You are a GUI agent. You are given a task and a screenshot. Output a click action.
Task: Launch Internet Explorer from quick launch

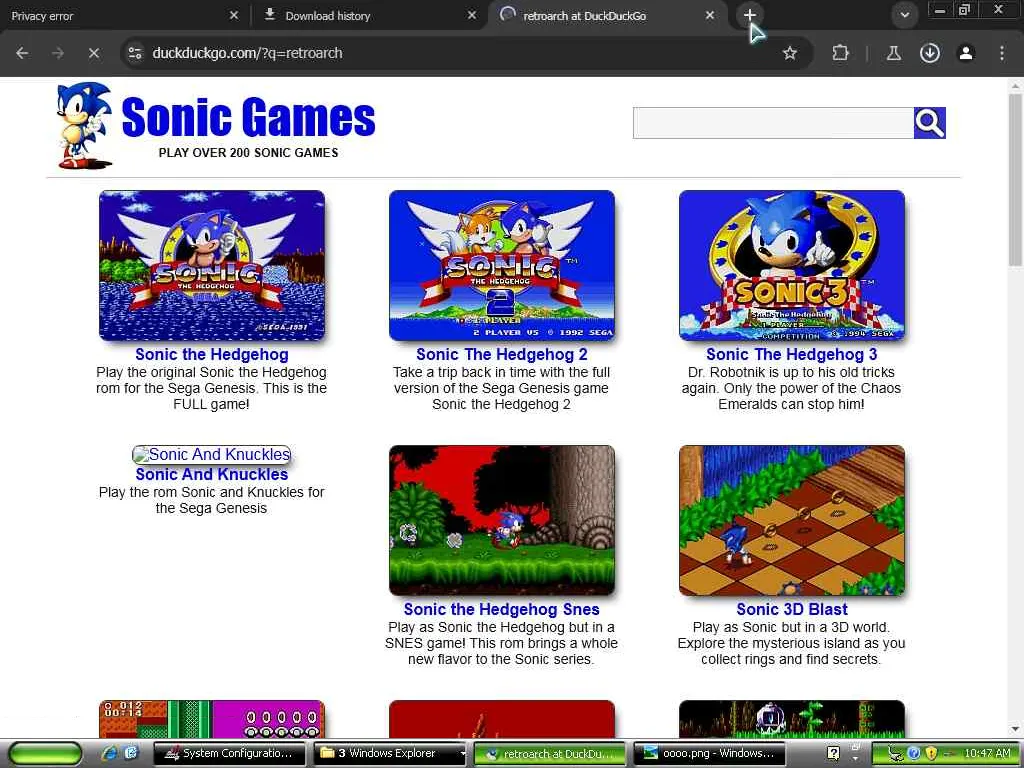pos(110,754)
